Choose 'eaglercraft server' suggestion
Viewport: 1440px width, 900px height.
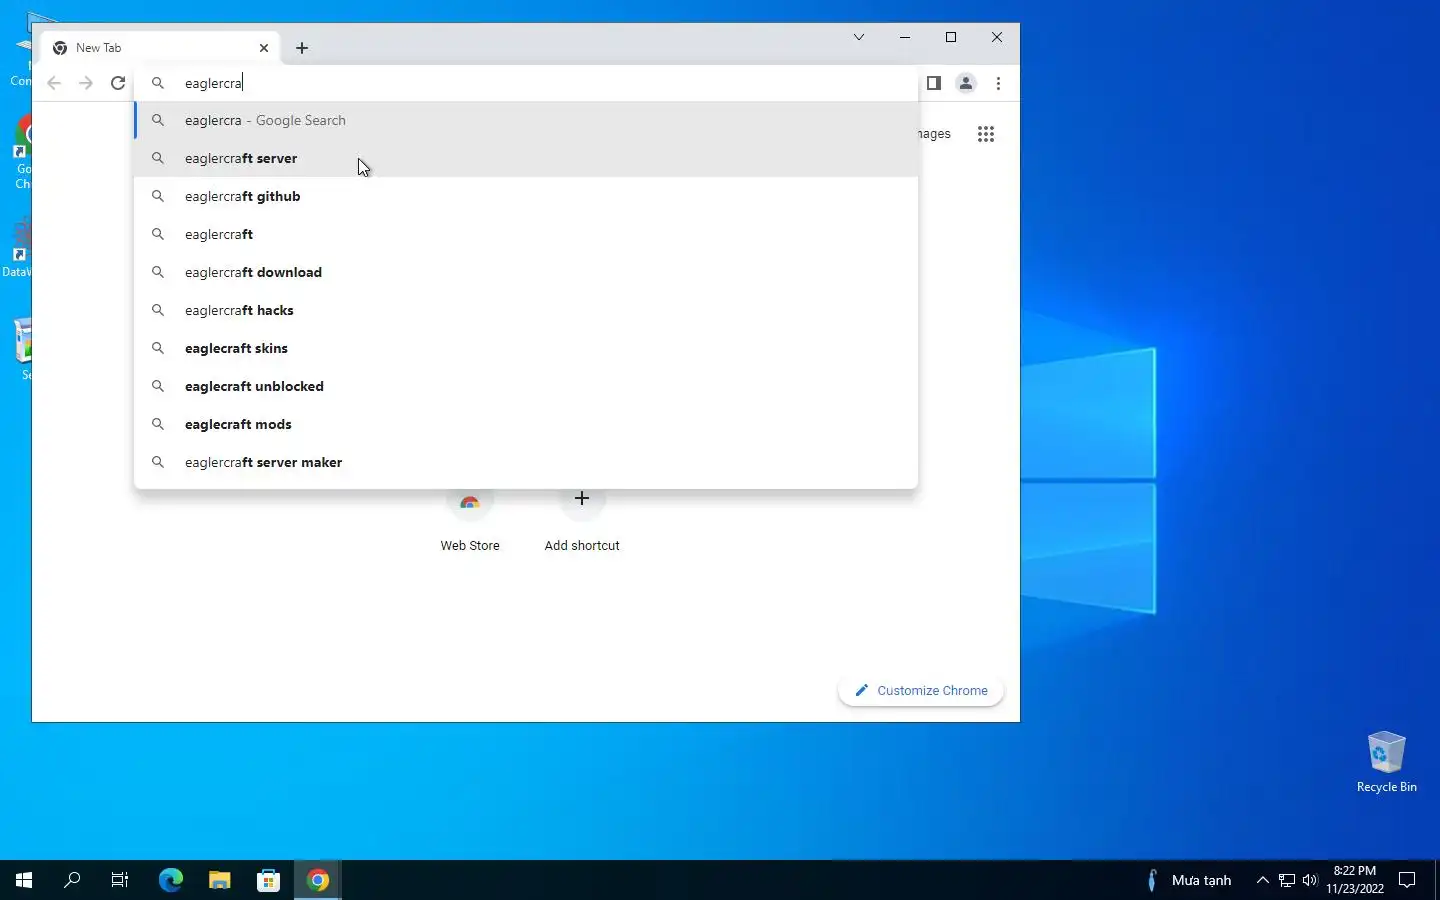[527, 158]
